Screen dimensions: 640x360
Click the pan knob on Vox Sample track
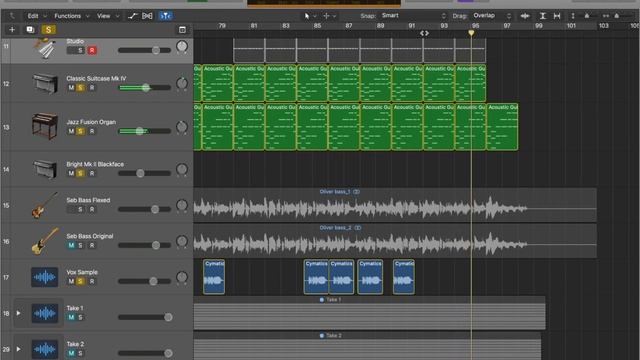click(x=182, y=277)
